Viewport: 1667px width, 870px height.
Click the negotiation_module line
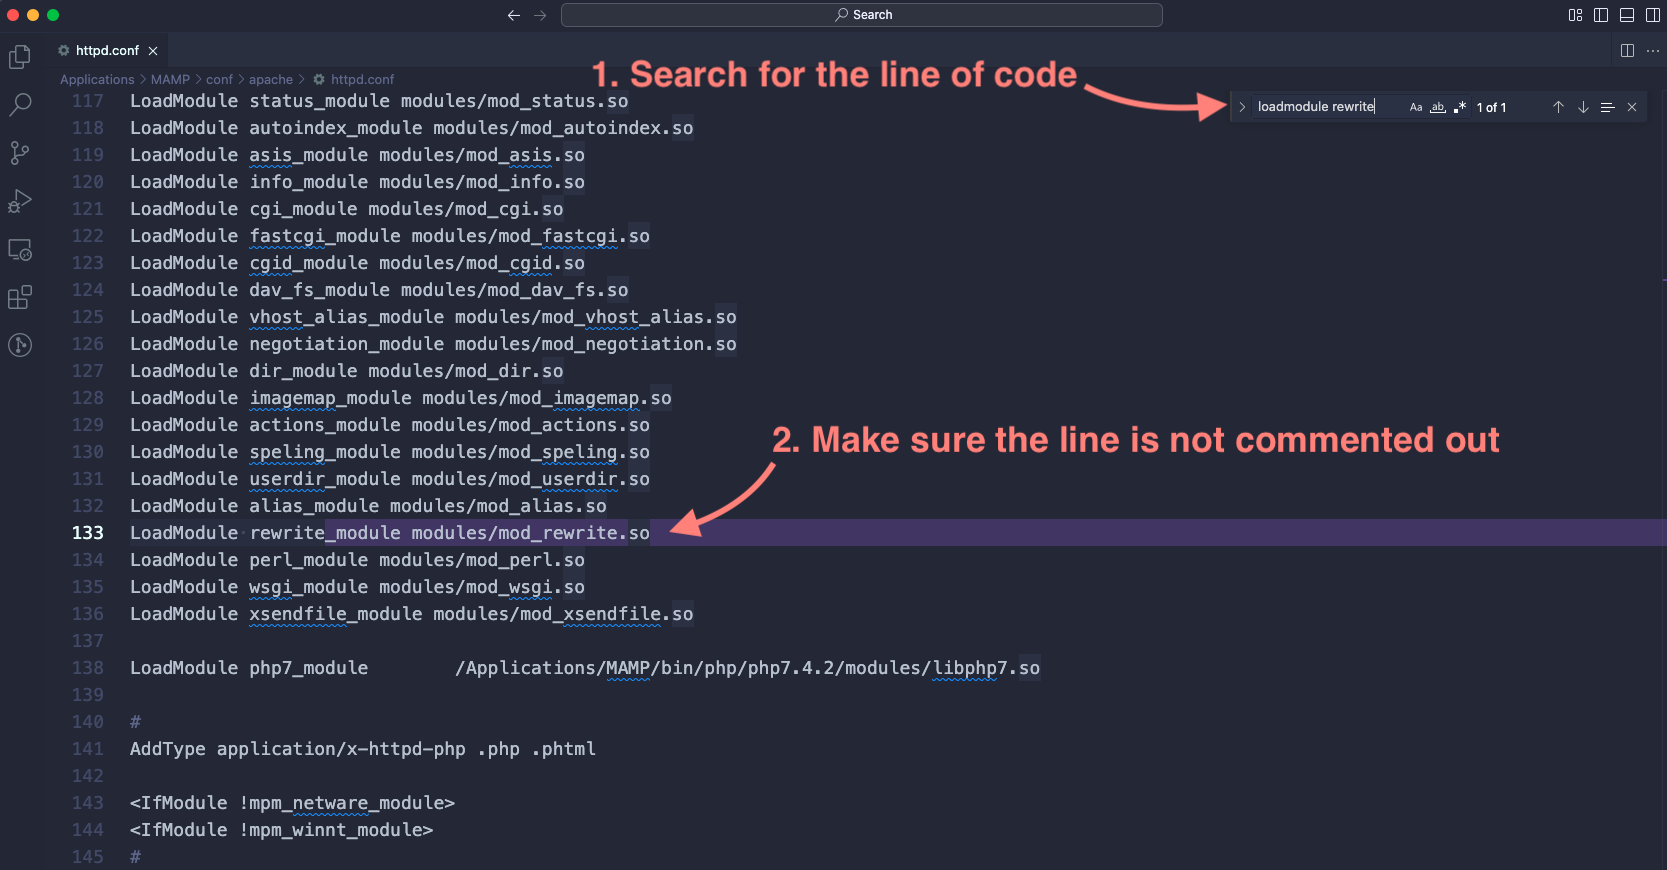coord(433,344)
